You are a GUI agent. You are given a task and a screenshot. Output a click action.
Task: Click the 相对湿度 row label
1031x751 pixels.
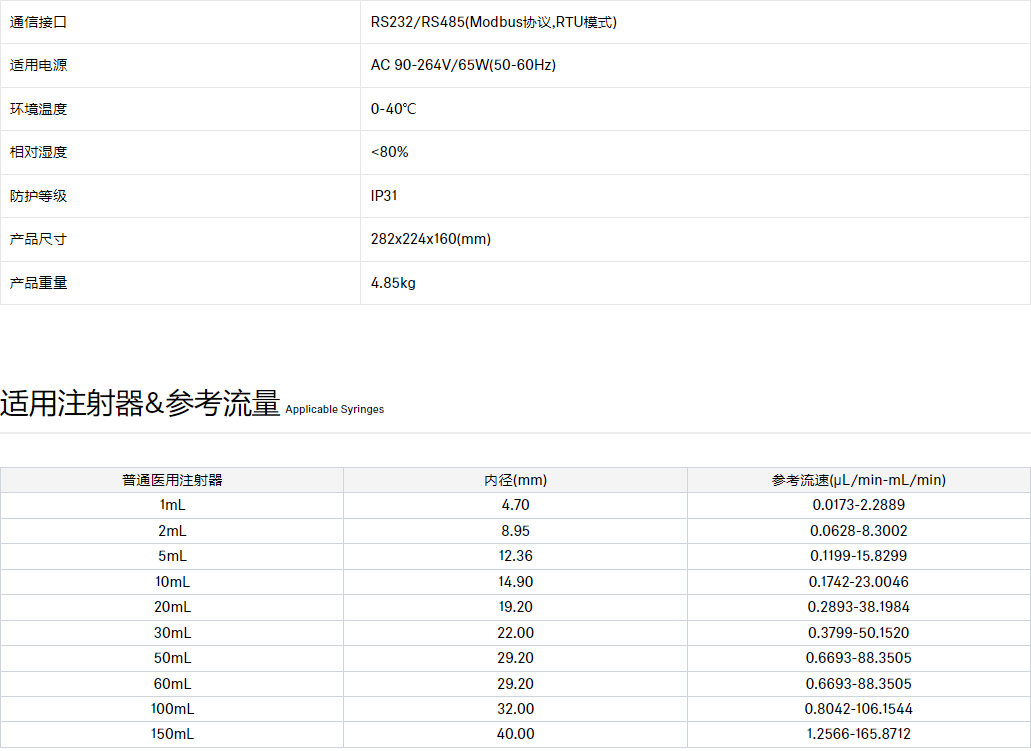(38, 152)
